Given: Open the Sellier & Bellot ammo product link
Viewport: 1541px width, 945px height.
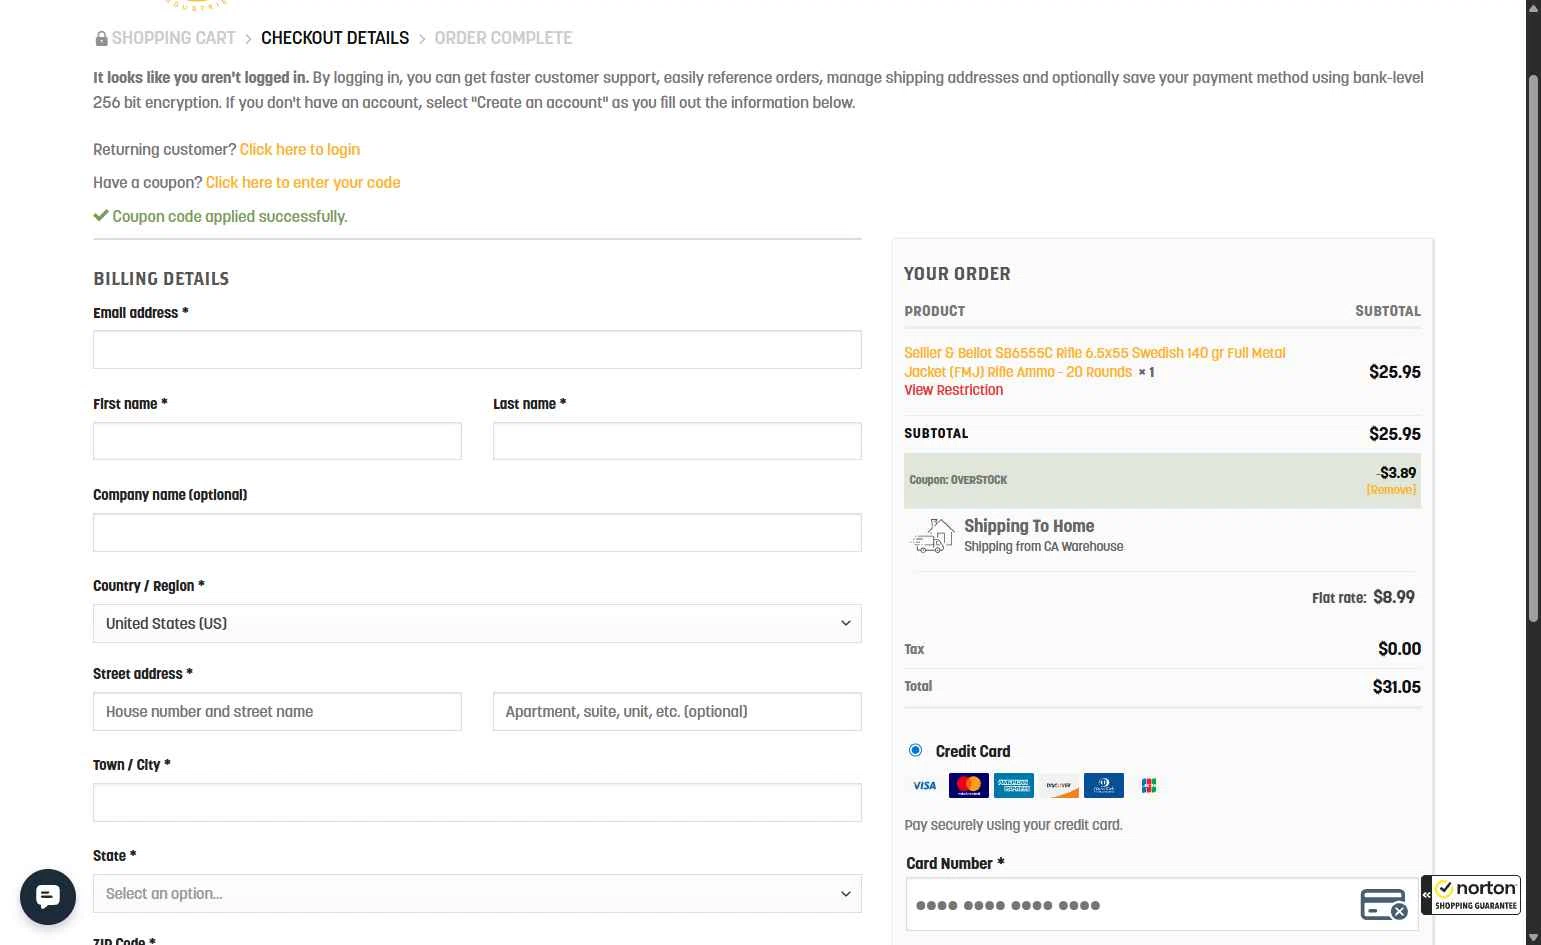Looking at the screenshot, I should tap(1094, 362).
